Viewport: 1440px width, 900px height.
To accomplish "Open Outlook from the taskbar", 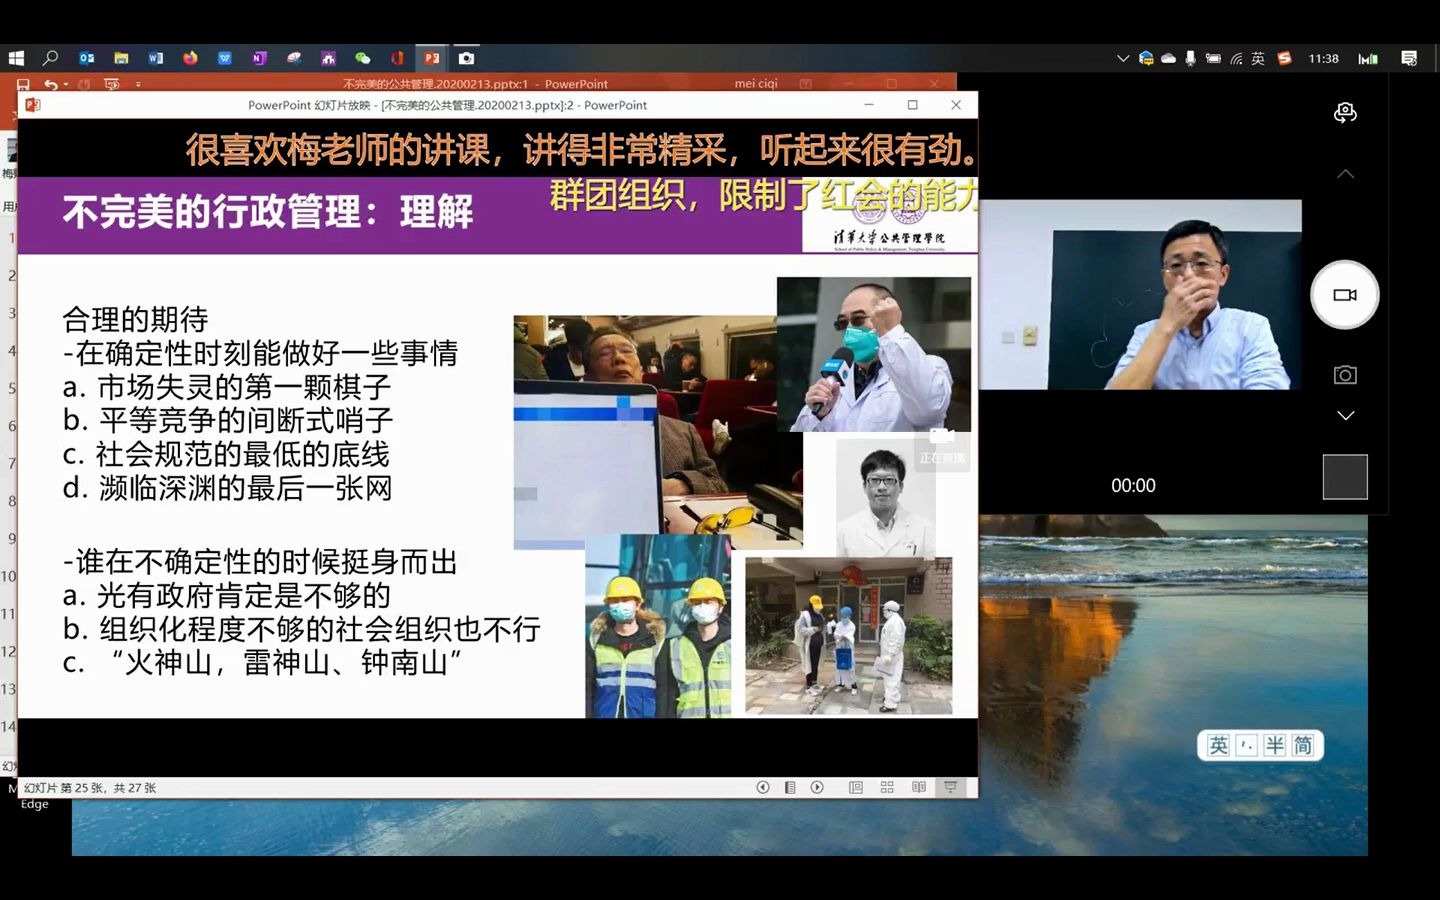I will coord(86,58).
